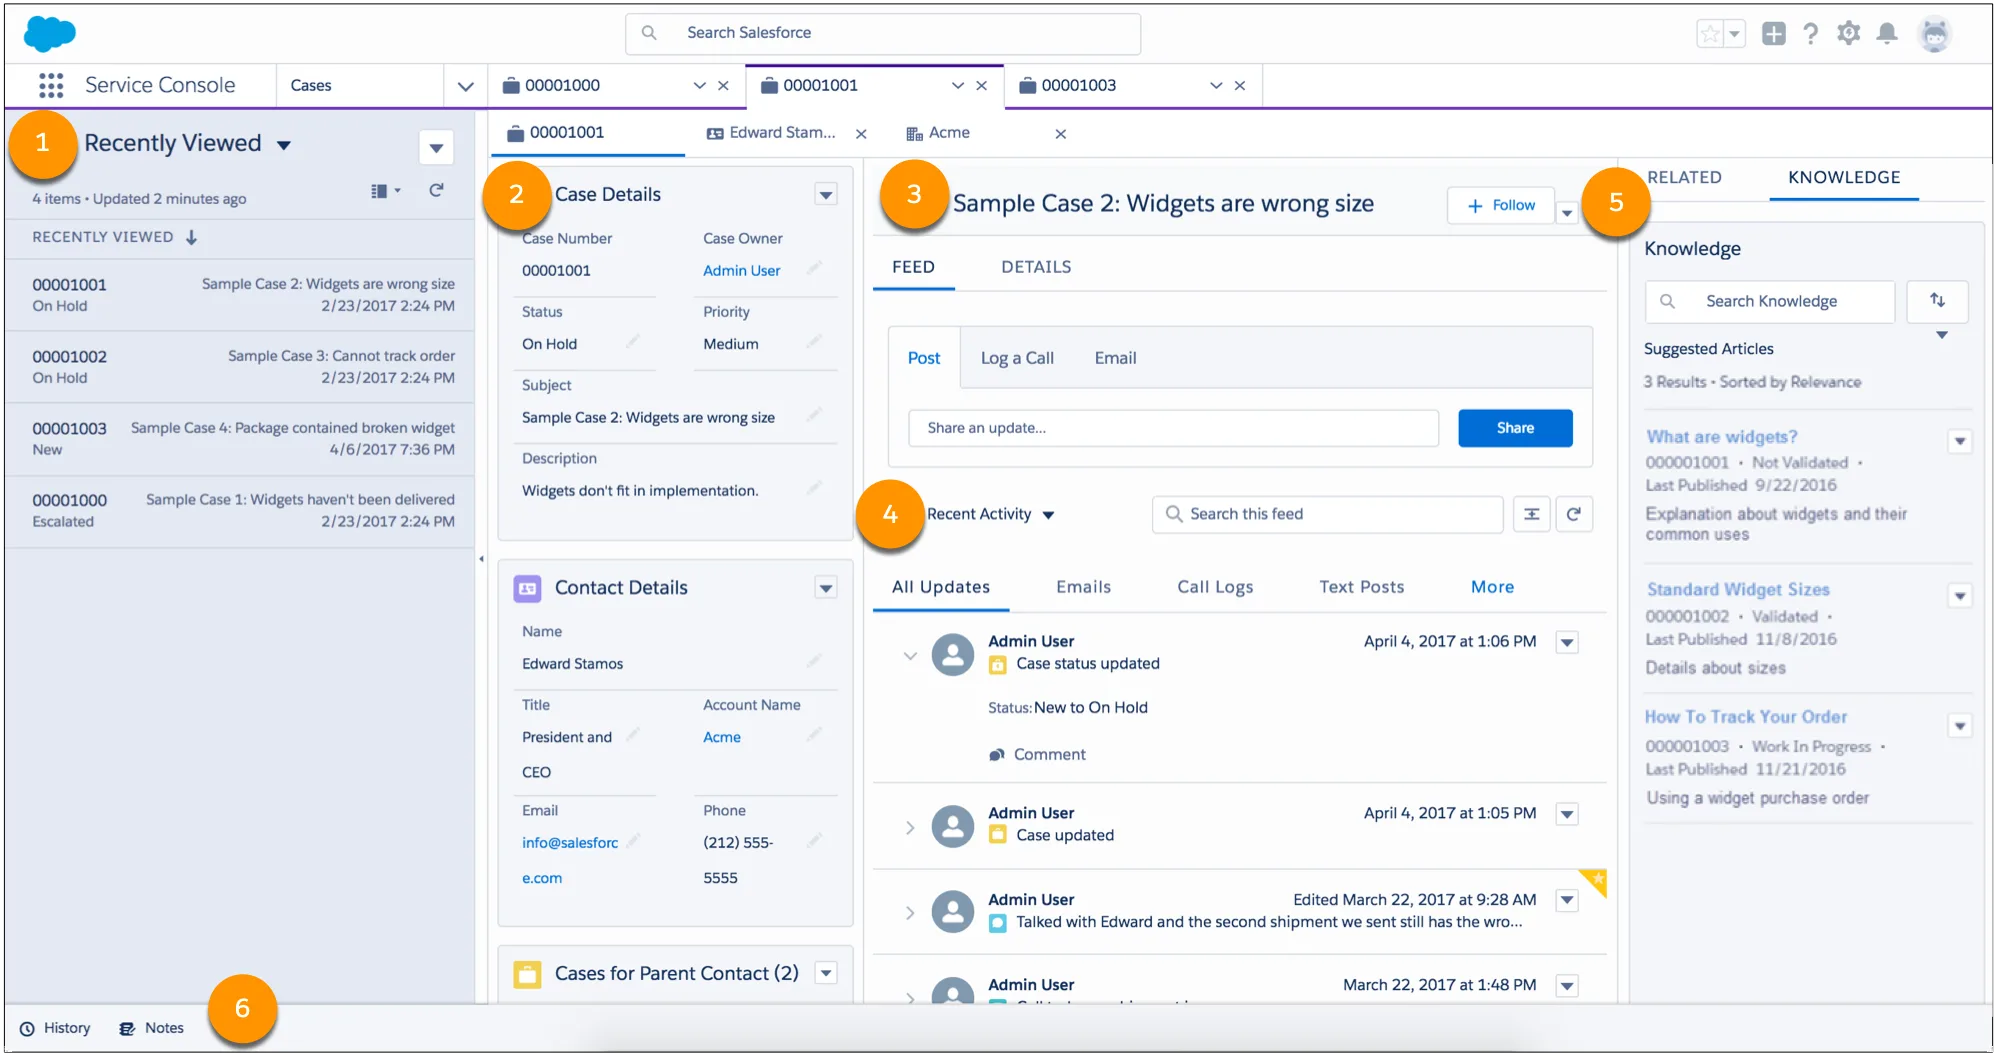This screenshot has width=1998, height=1058.
Task: Refresh the Recently Viewed list
Action: (436, 190)
